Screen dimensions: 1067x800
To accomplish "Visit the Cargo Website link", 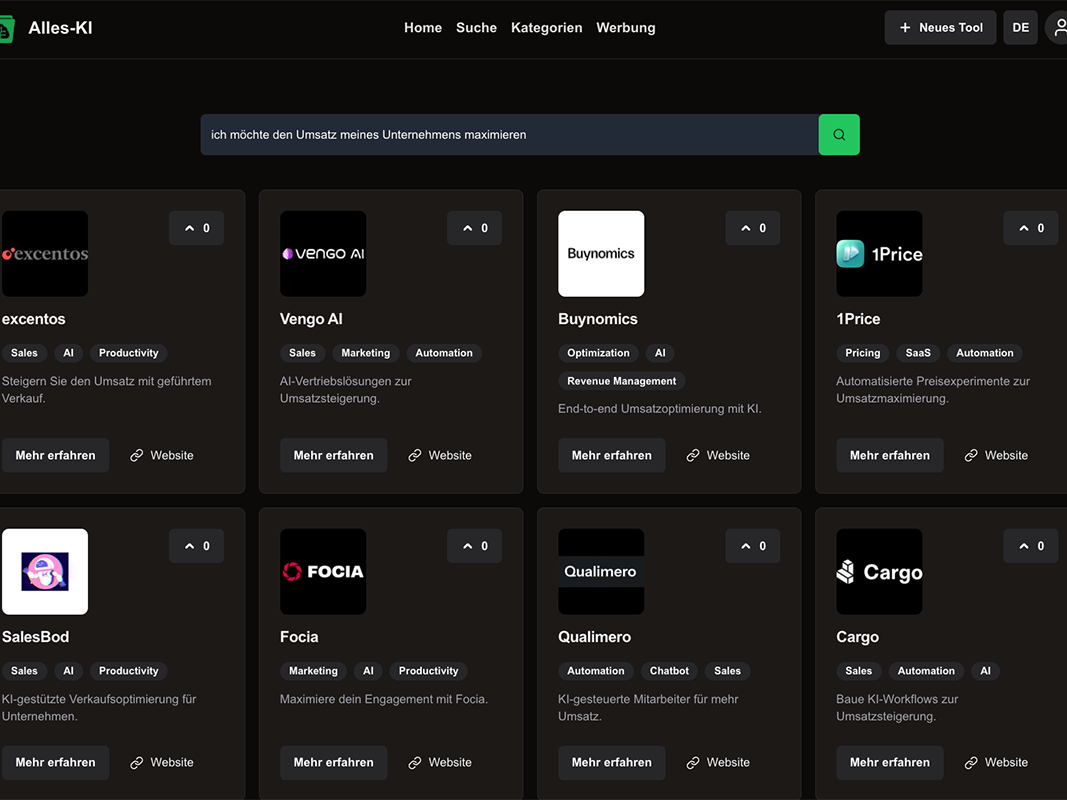I will [x=996, y=763].
